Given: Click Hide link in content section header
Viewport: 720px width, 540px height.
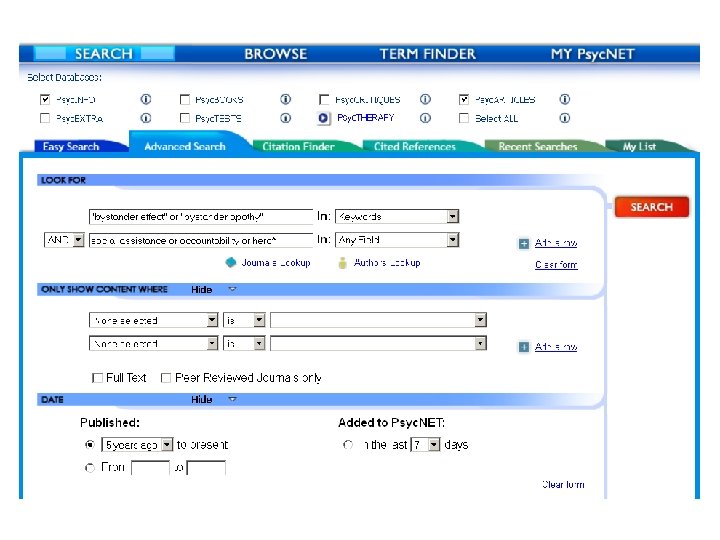Looking at the screenshot, I should 202,289.
